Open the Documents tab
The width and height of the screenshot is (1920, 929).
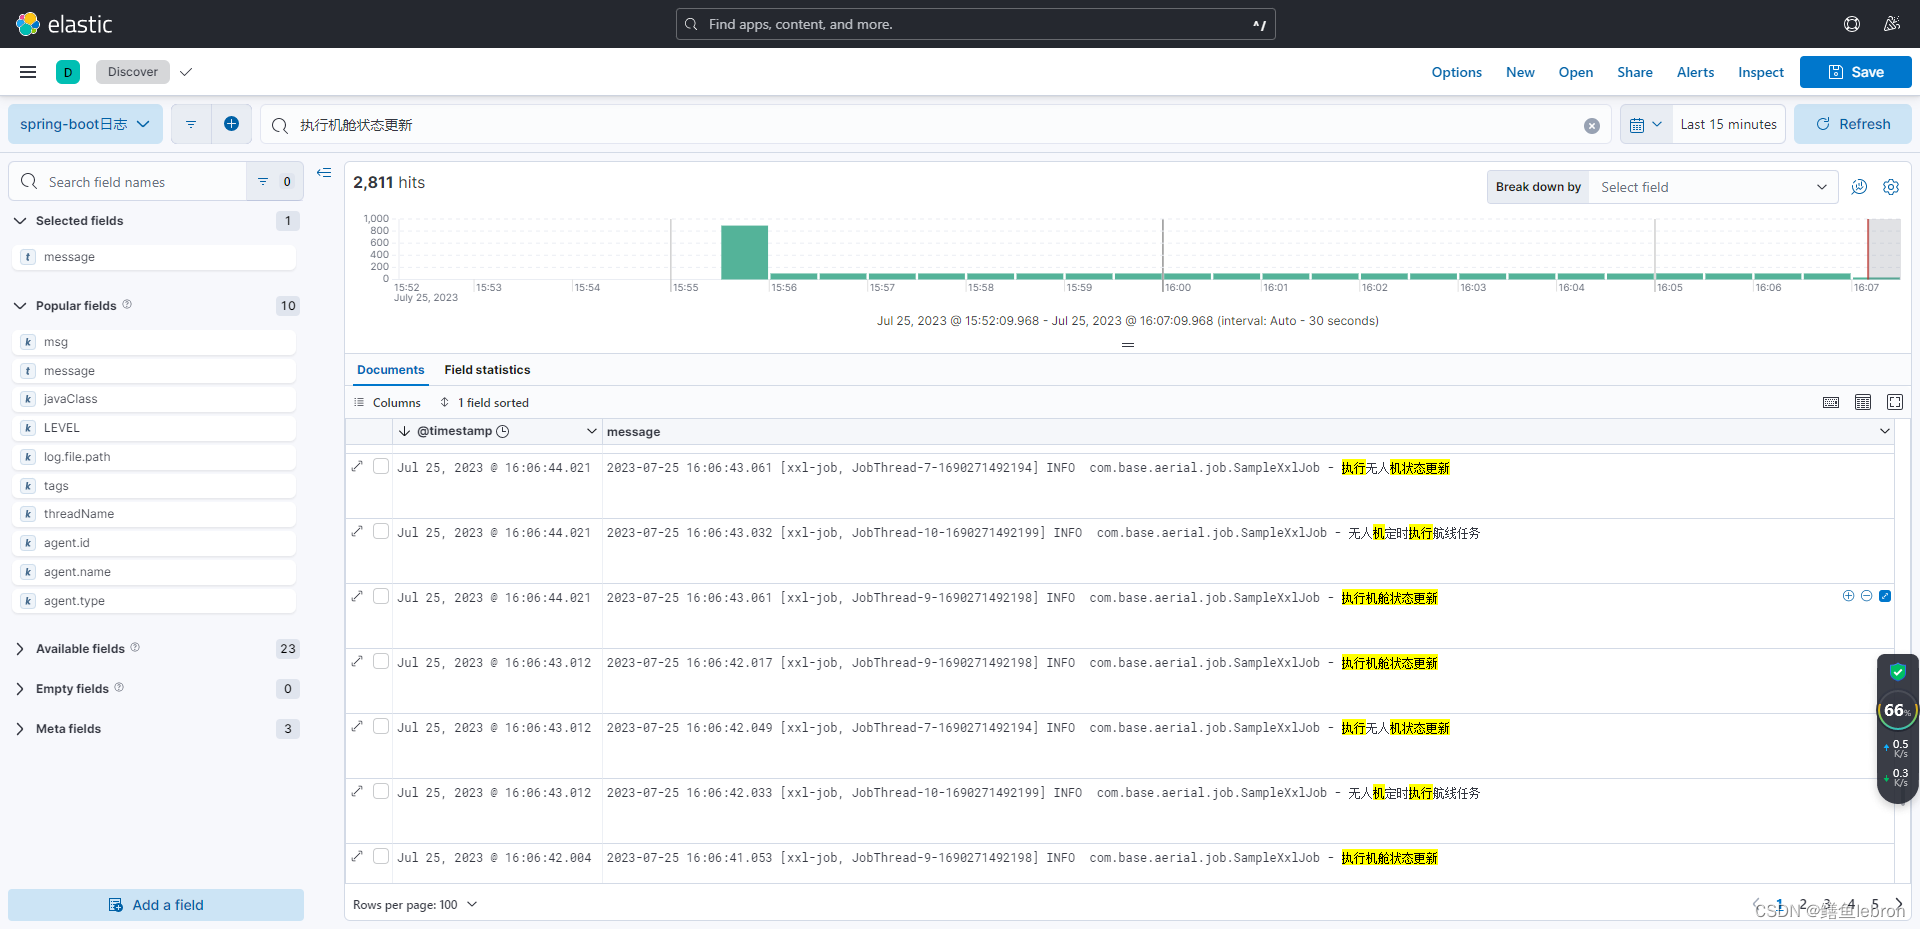[390, 370]
